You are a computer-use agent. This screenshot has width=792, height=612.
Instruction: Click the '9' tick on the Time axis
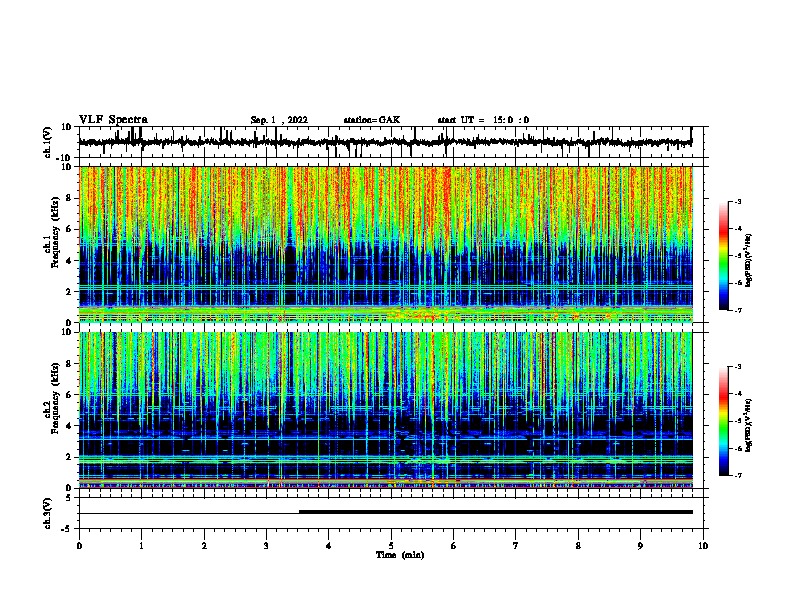click(640, 545)
